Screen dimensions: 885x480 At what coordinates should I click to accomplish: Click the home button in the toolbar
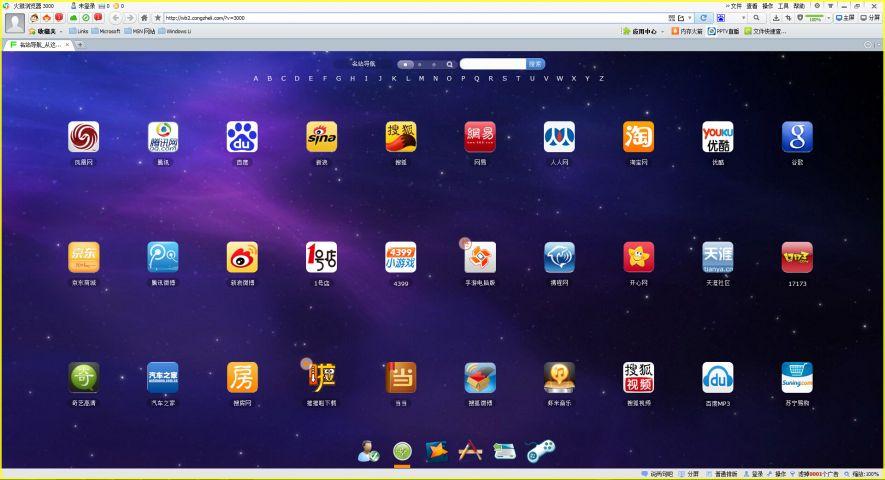(144, 18)
